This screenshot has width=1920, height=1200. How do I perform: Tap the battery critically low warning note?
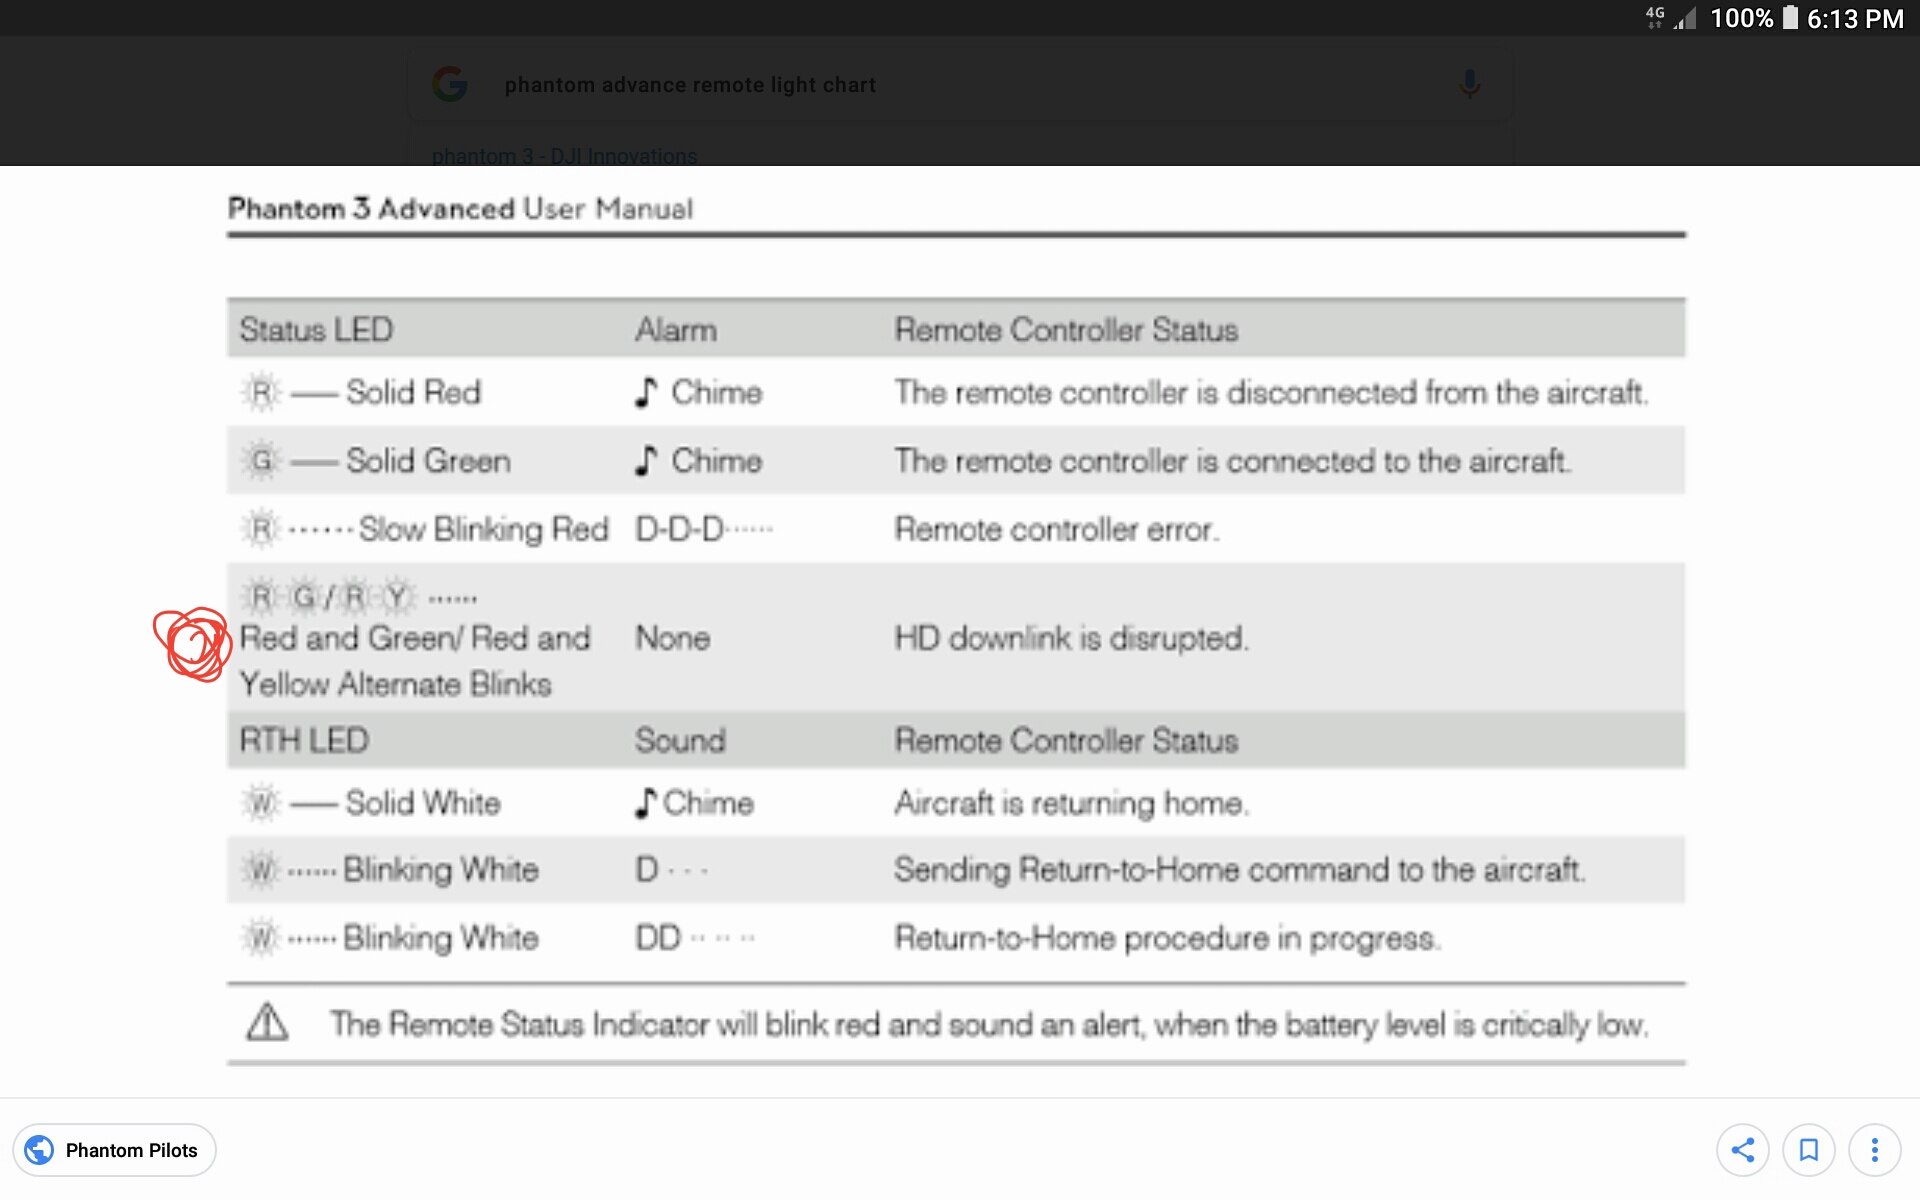[989, 1024]
